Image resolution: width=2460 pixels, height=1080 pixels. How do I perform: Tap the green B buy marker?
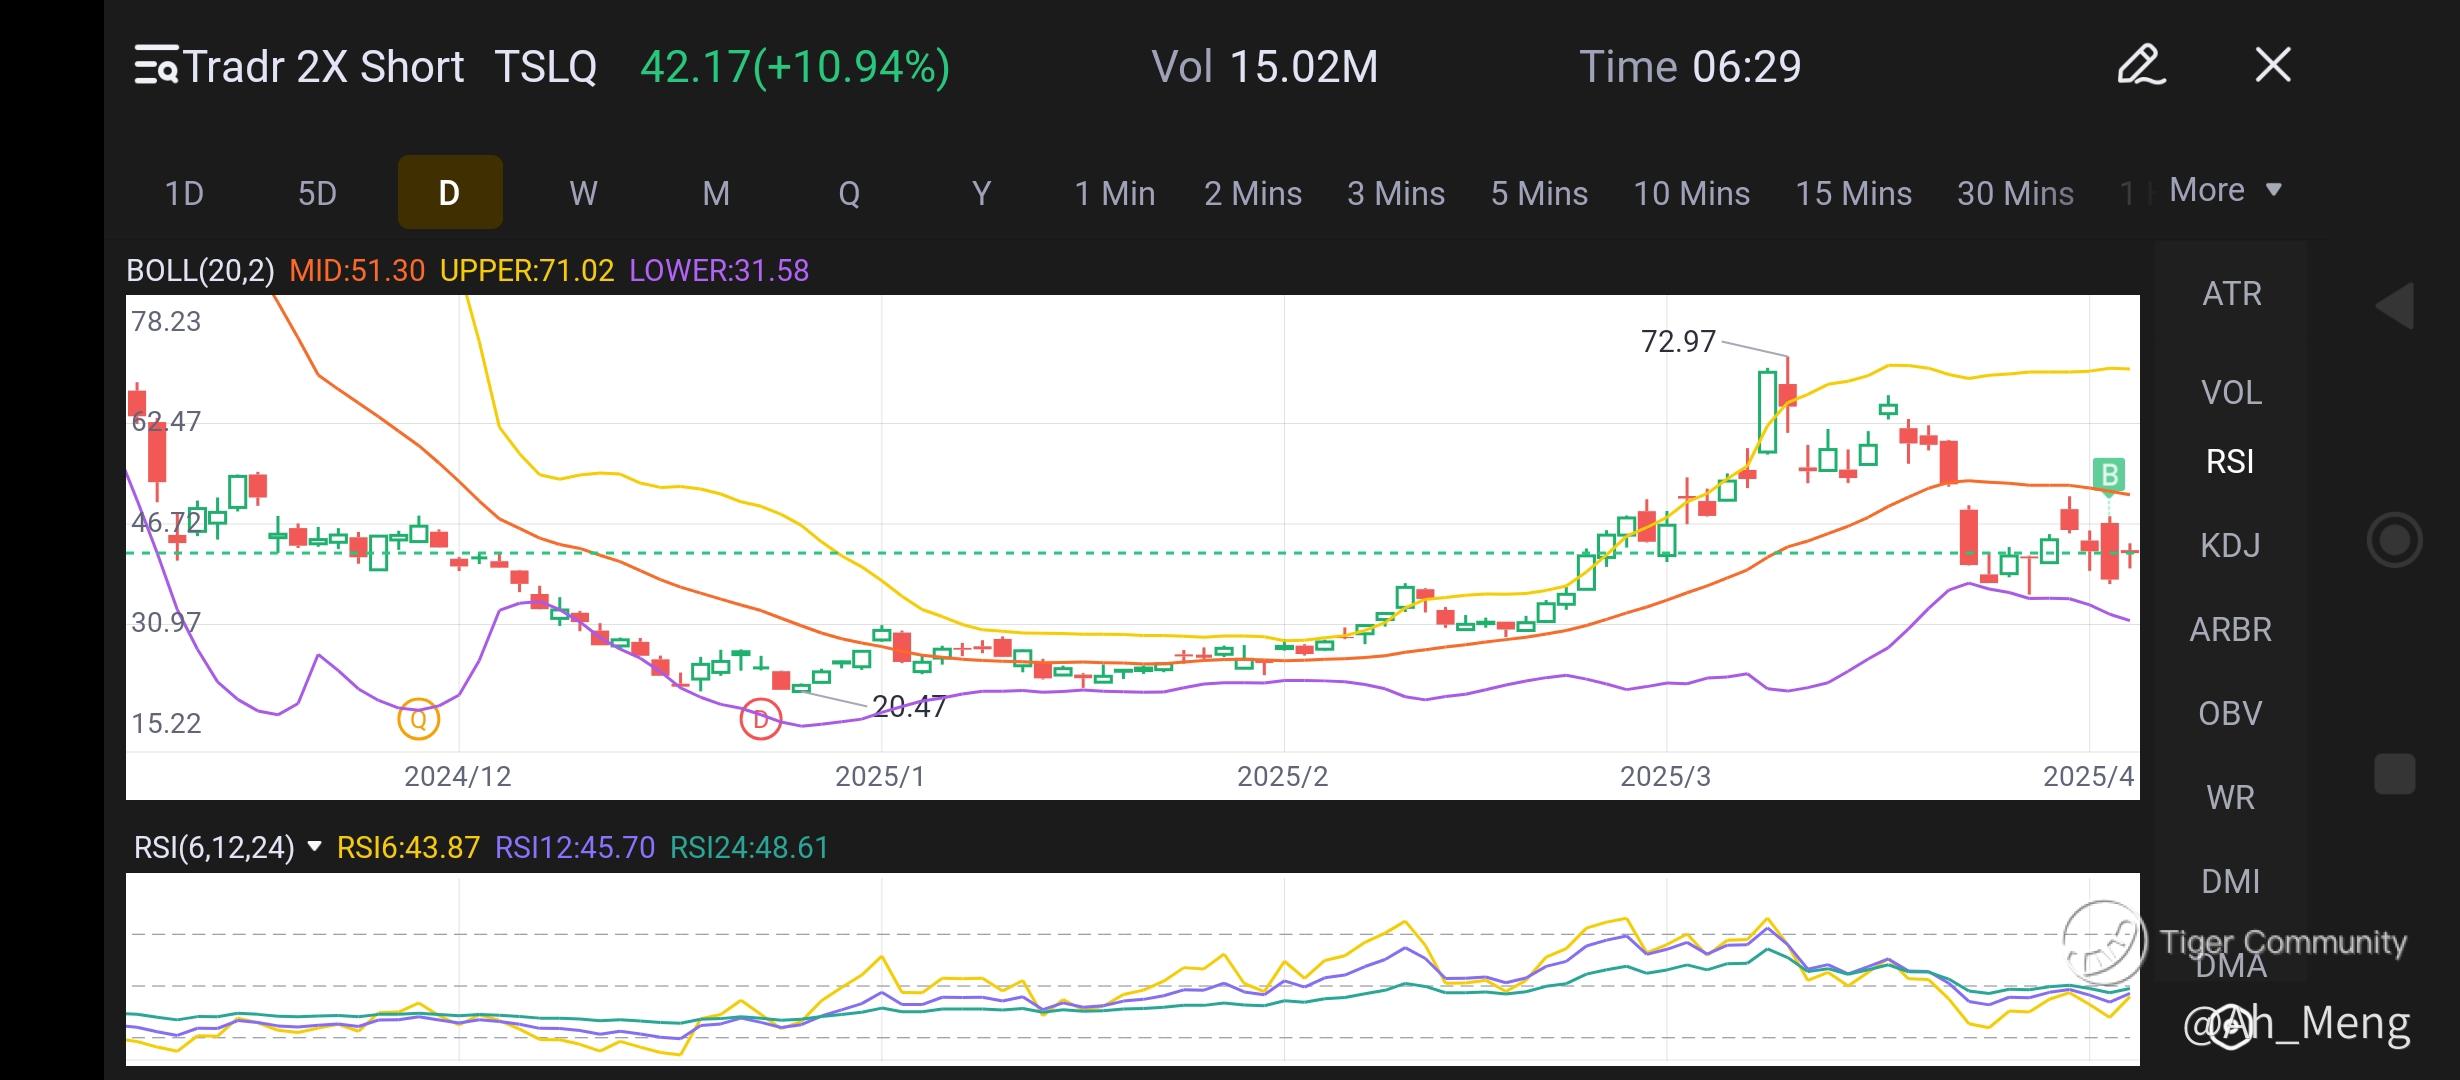pos(2109,474)
